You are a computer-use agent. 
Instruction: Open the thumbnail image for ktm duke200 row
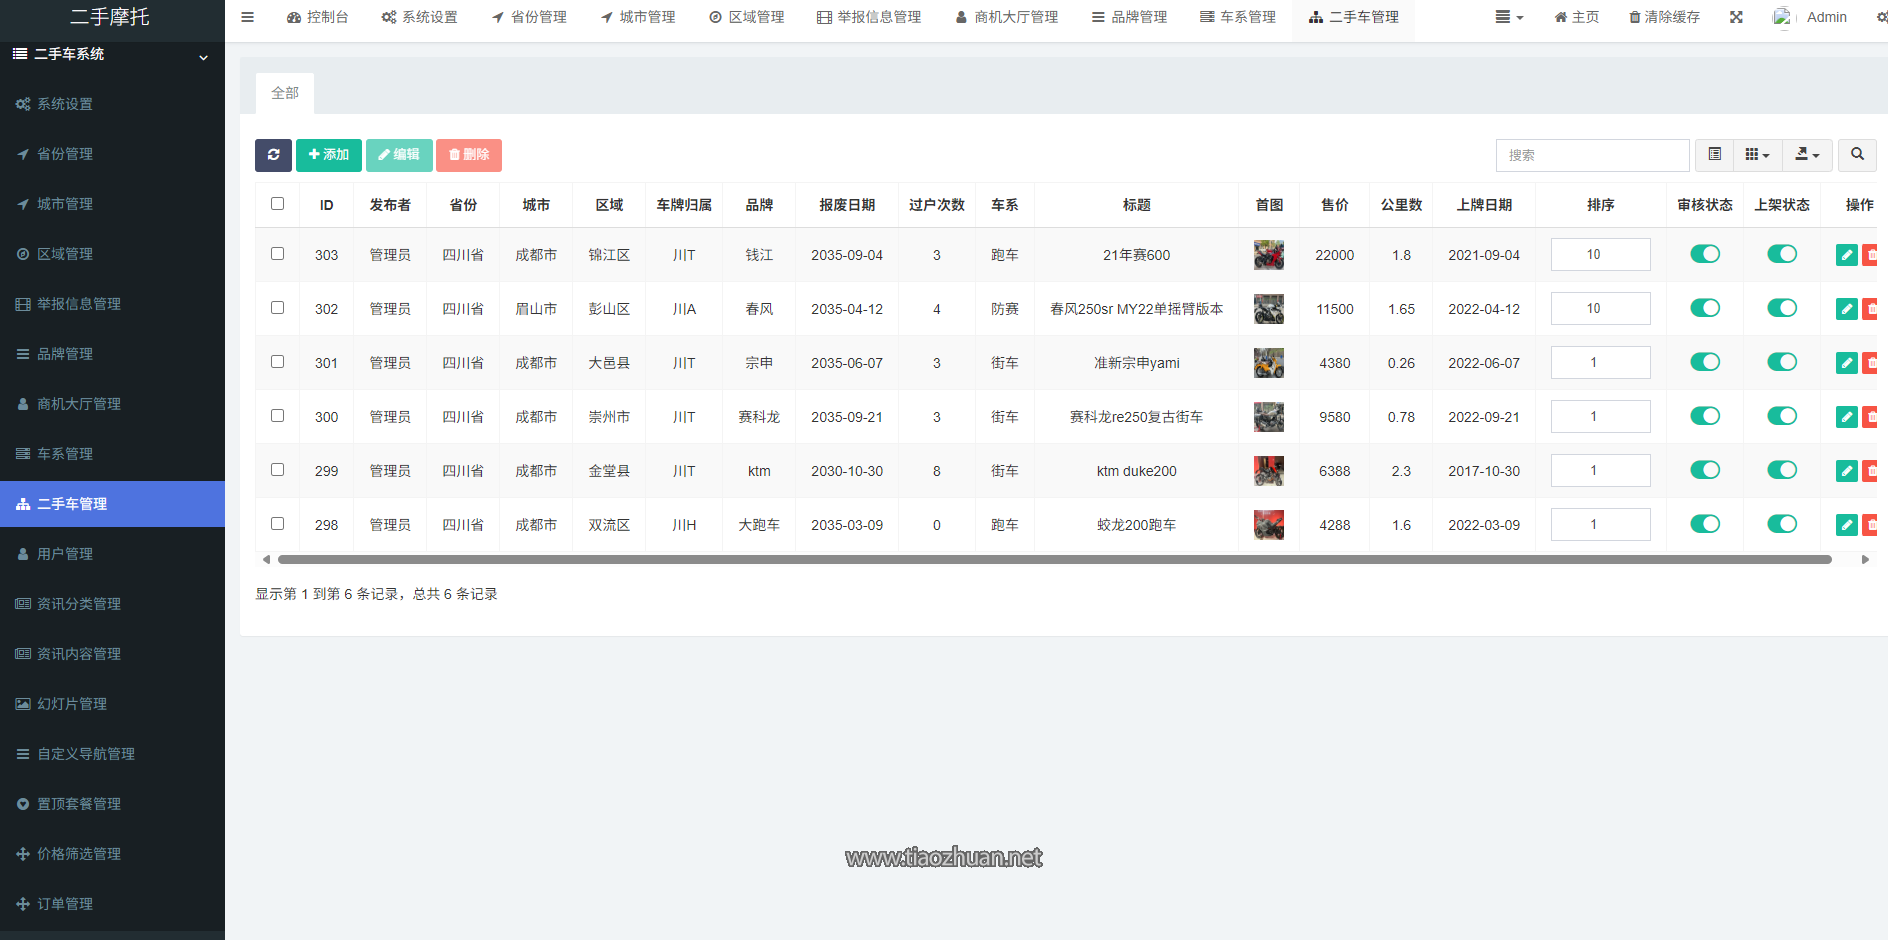click(1269, 471)
